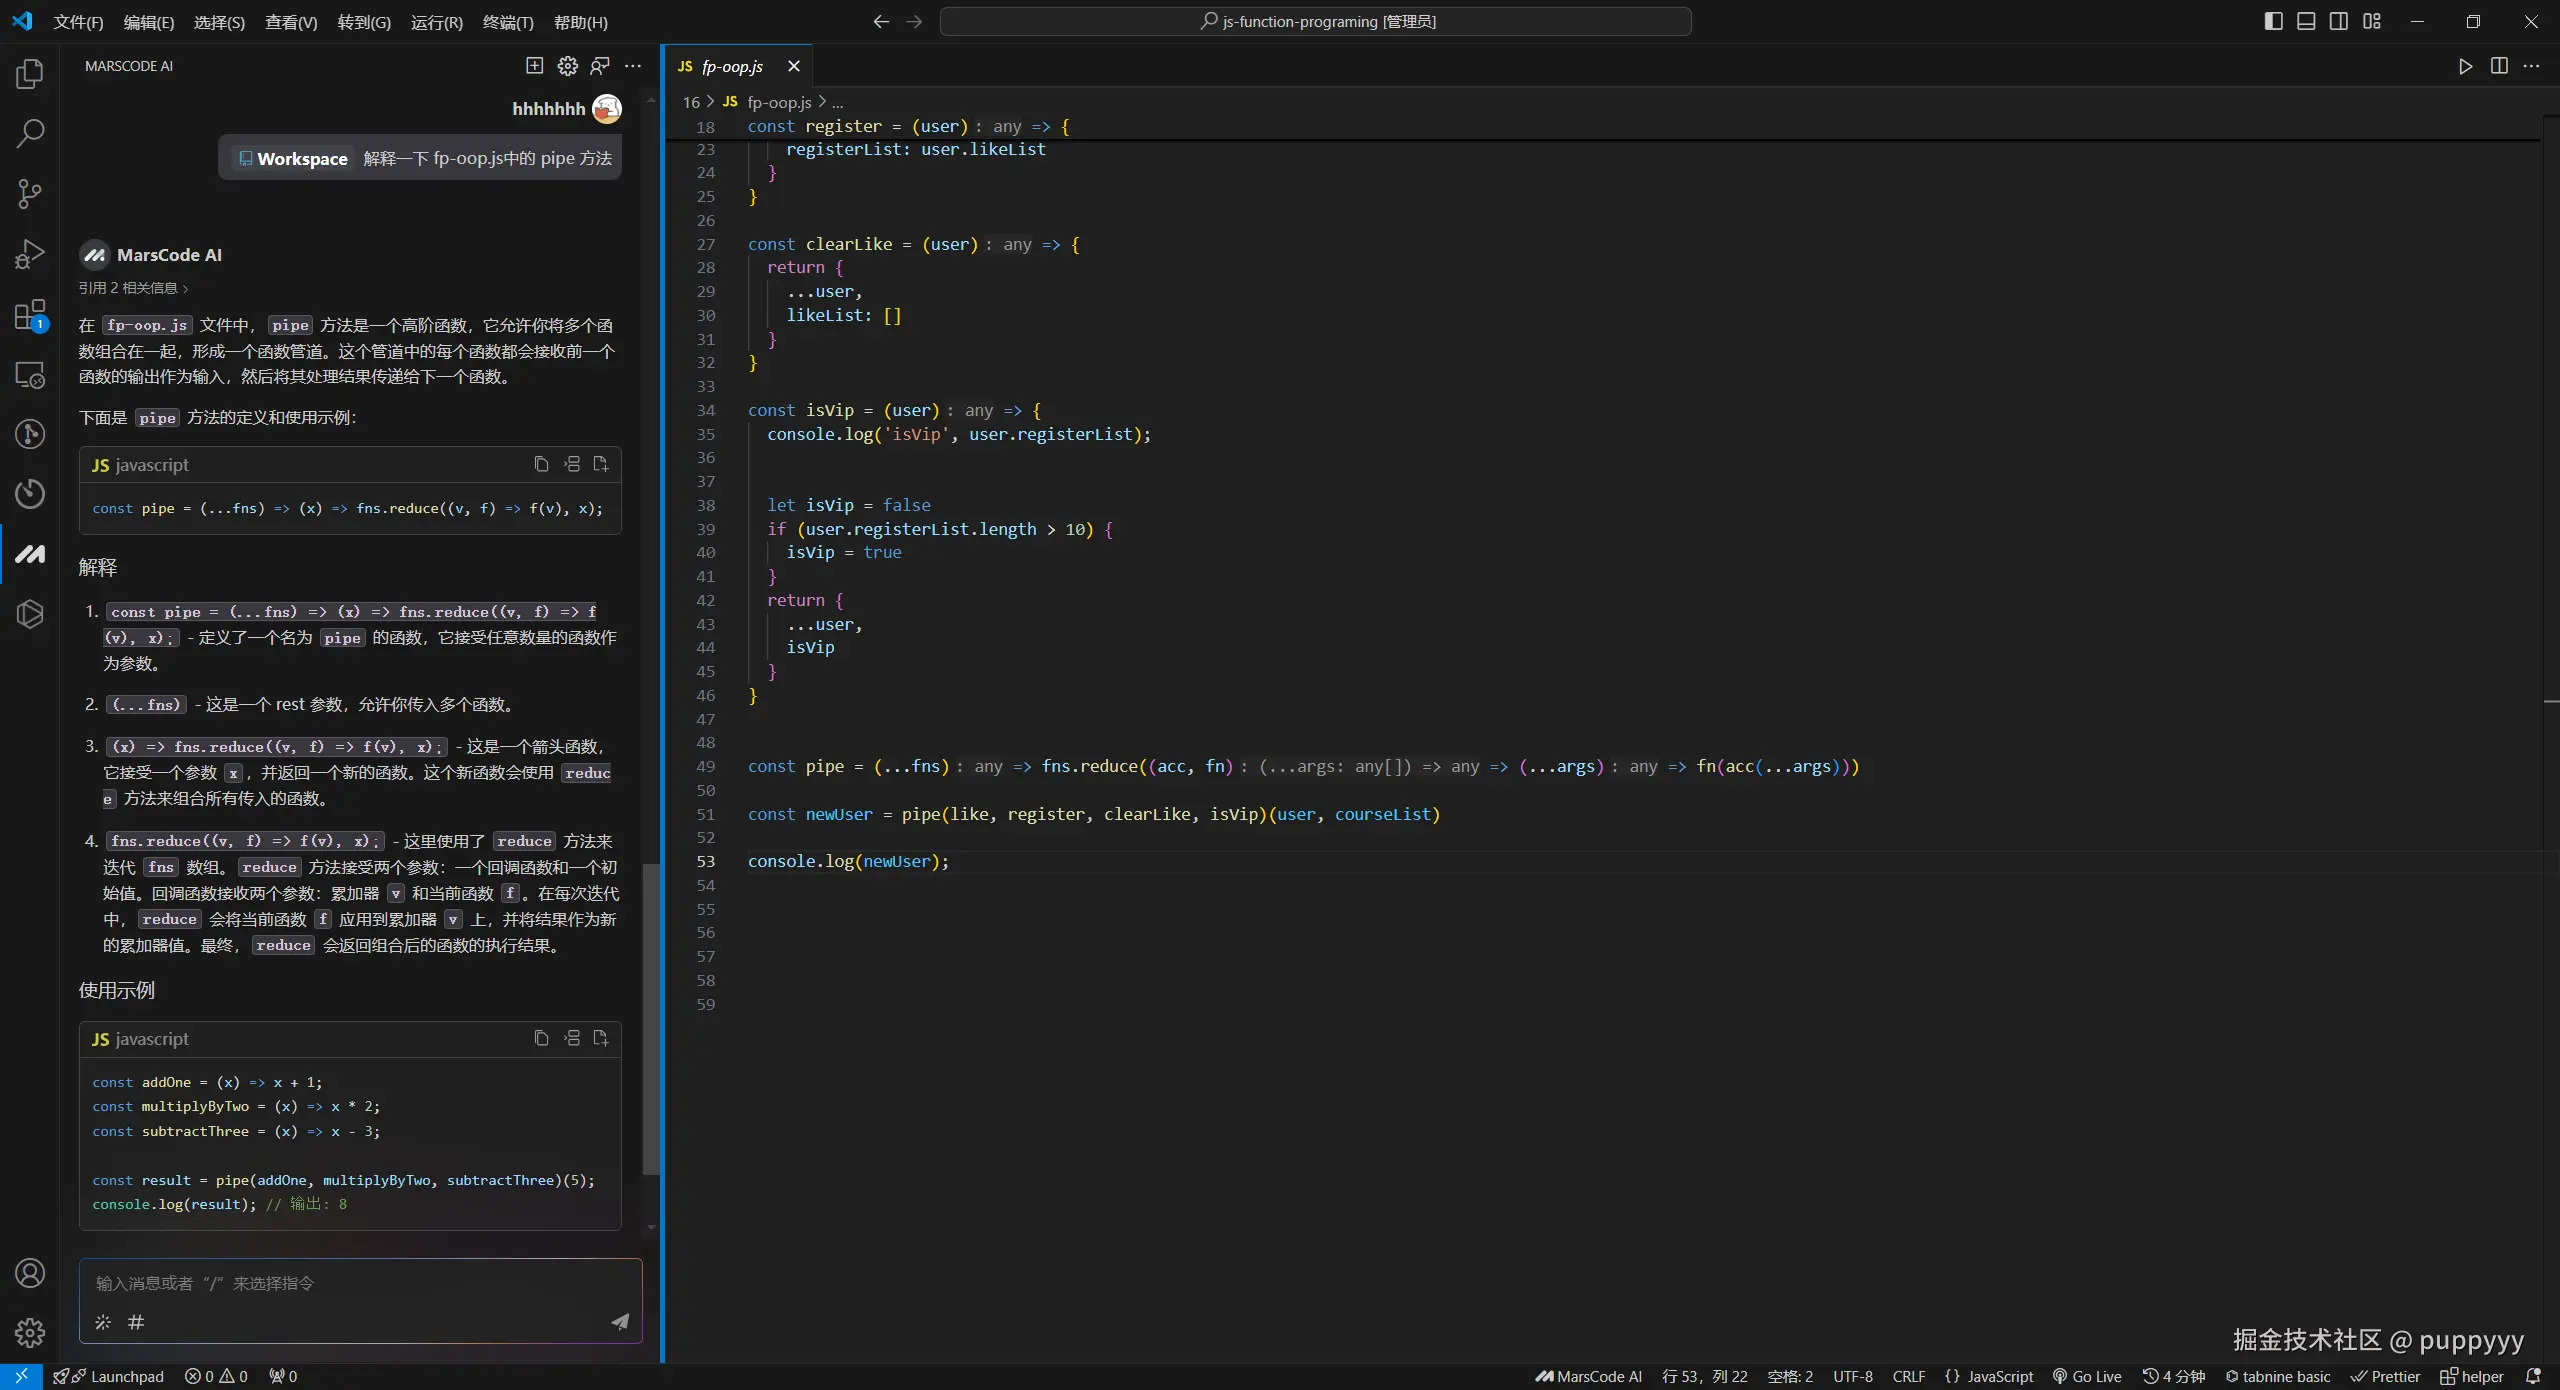
Task: Click Go Live in status bar
Action: pyautogui.click(x=2087, y=1376)
